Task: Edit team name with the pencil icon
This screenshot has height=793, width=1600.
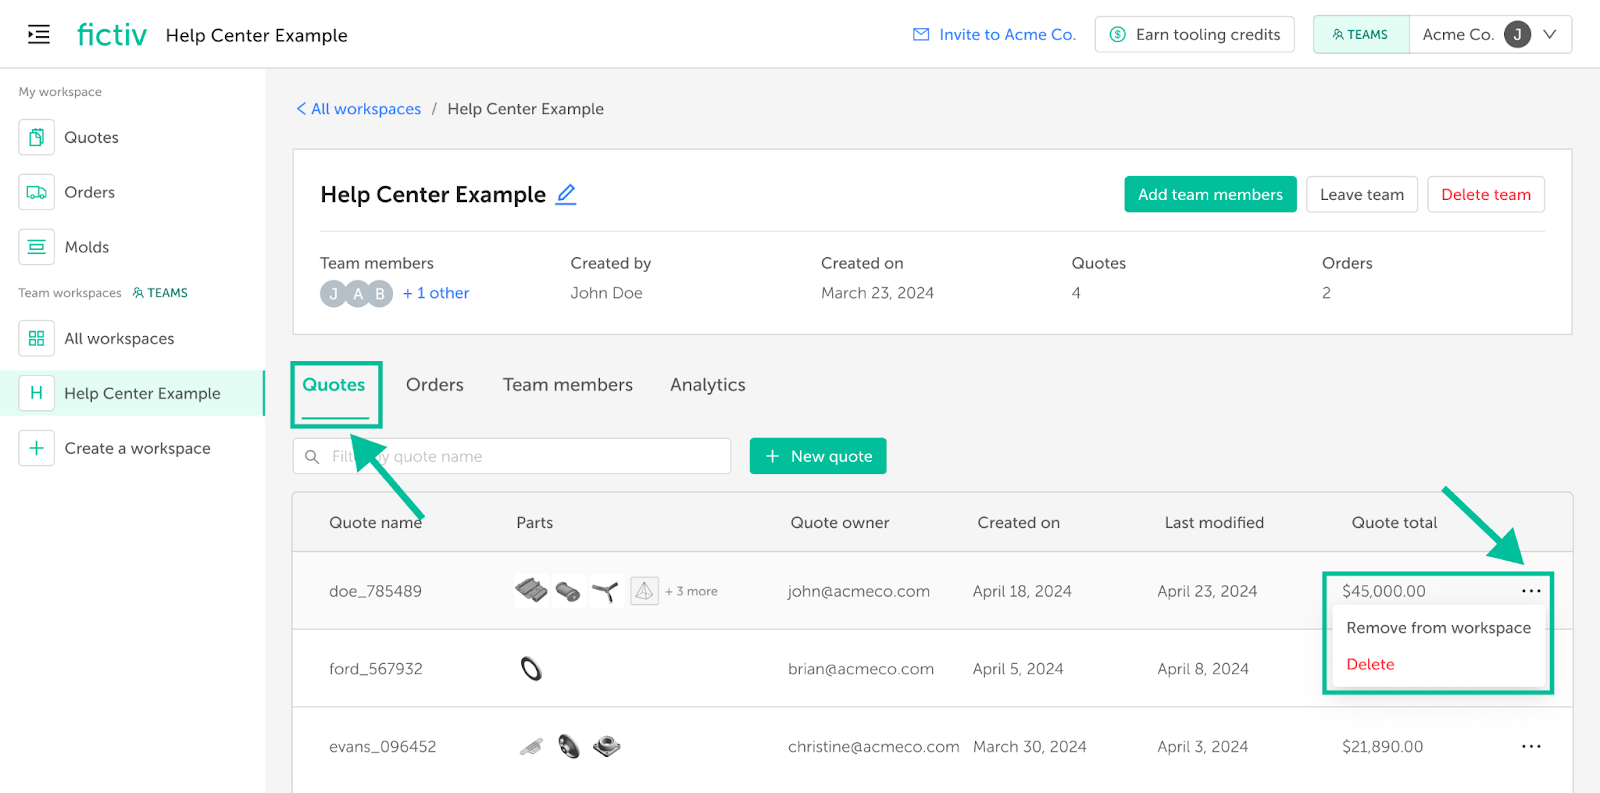Action: coord(566,194)
